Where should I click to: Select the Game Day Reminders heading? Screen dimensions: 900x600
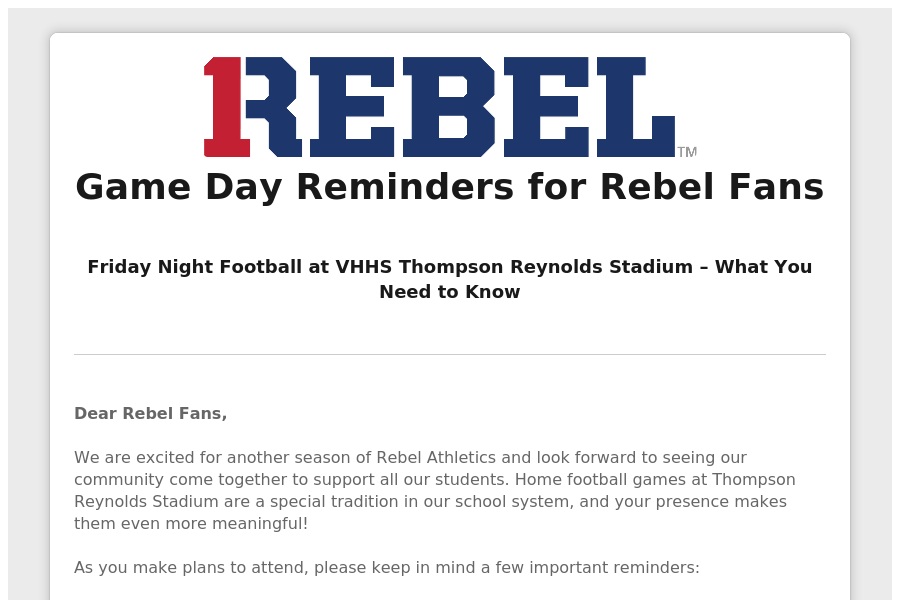(450, 187)
